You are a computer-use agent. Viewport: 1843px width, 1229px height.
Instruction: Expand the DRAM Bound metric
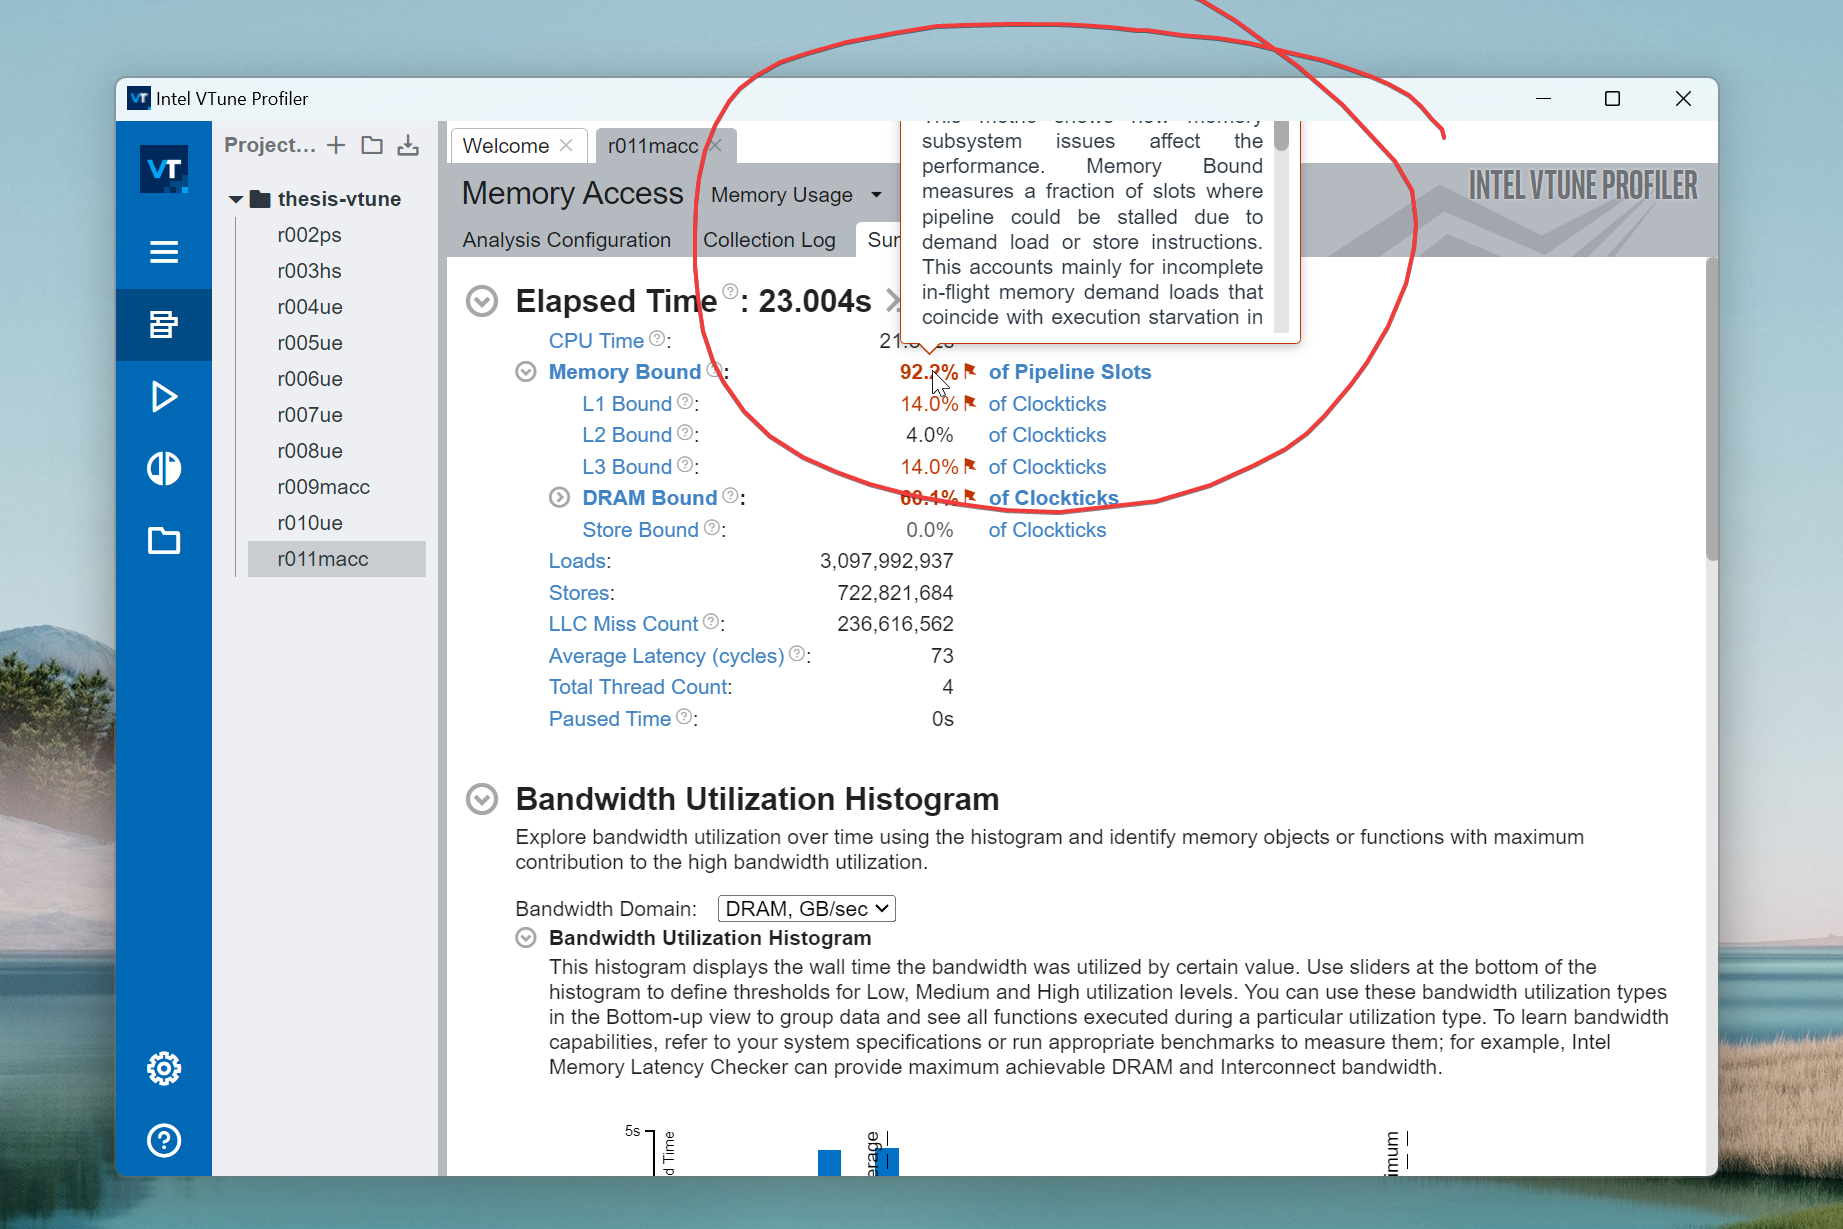[x=560, y=498]
